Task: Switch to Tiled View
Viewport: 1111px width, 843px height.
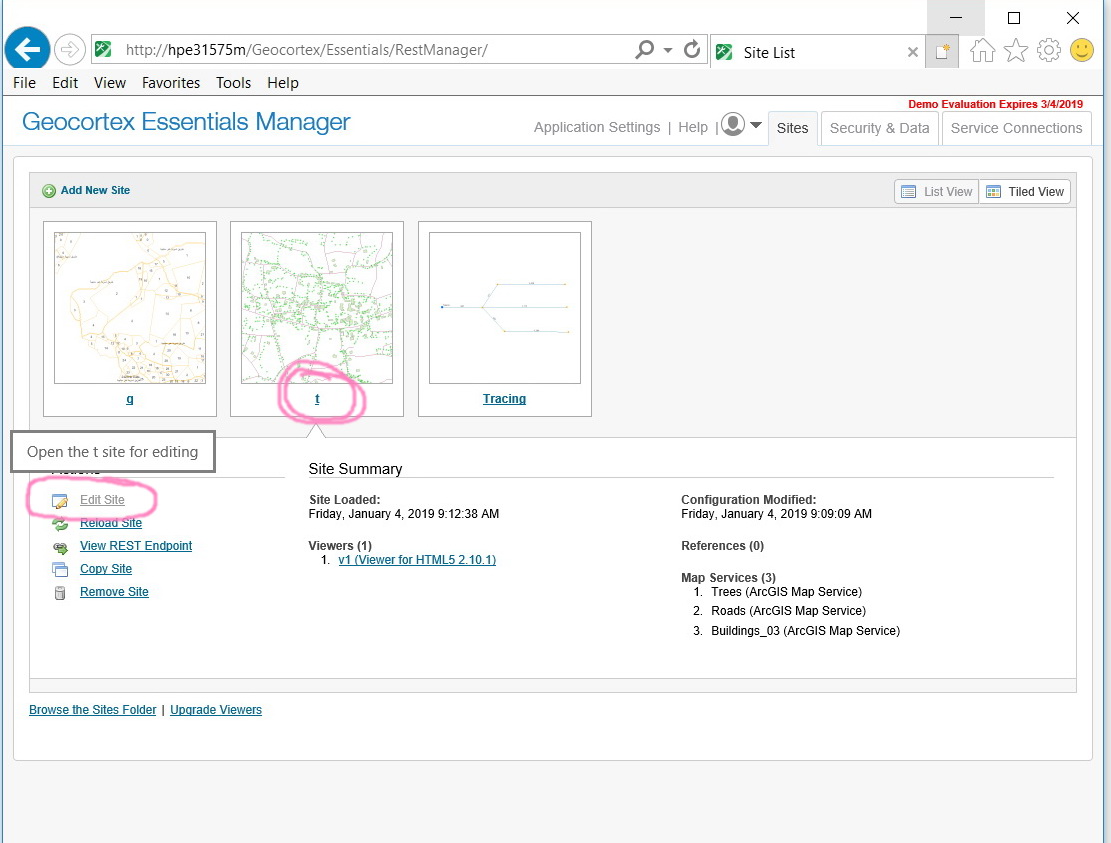Action: pyautogui.click(x=1025, y=191)
